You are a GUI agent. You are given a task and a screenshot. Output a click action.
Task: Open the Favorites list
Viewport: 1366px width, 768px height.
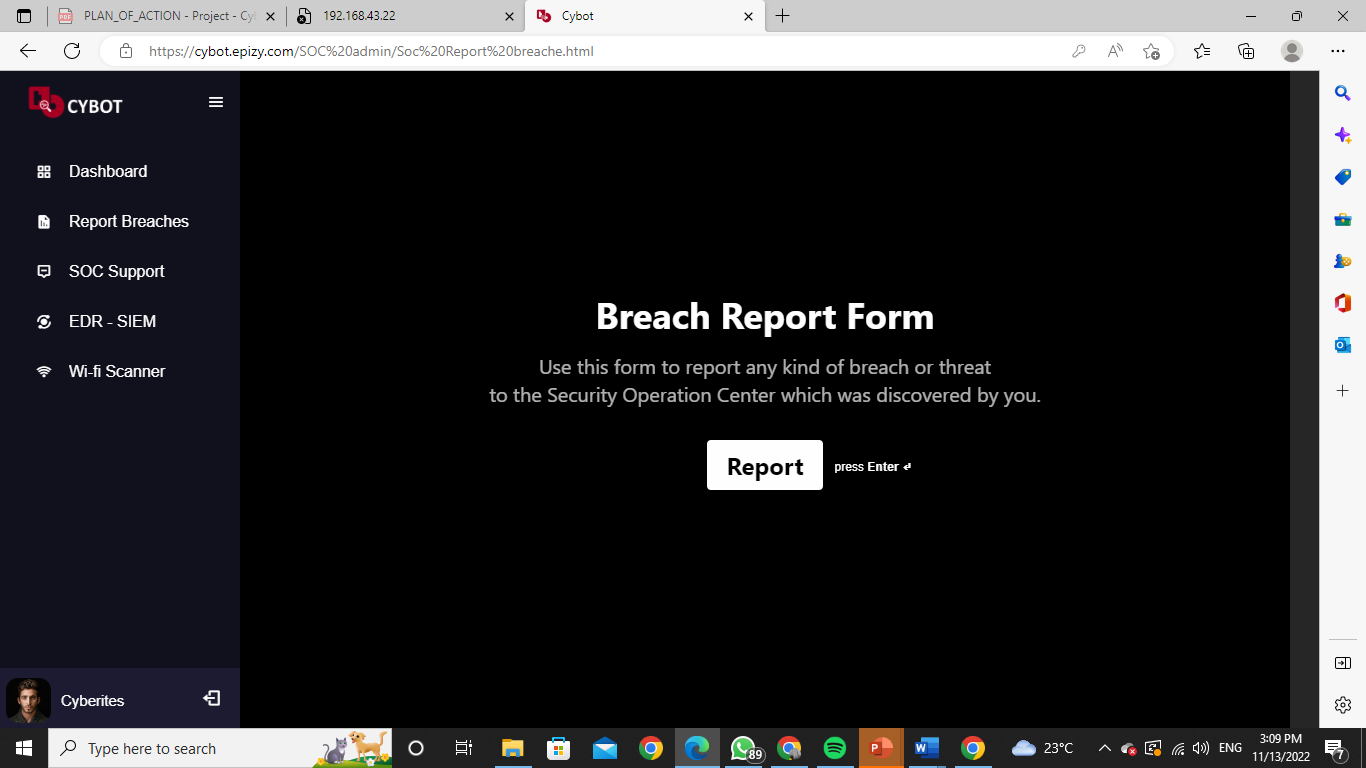pos(1202,51)
